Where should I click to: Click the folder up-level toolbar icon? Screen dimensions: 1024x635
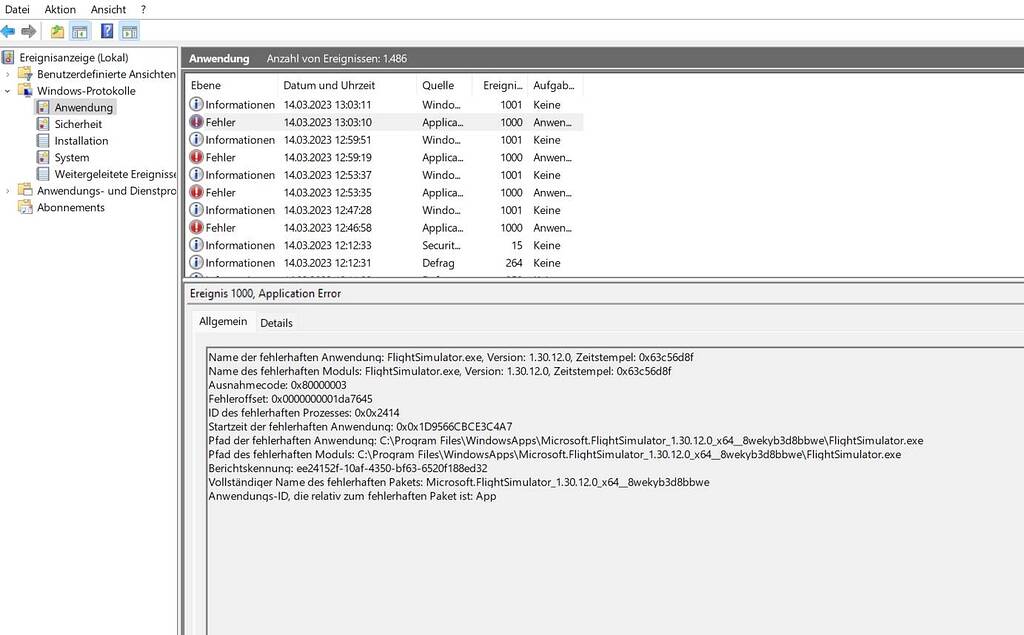[57, 31]
